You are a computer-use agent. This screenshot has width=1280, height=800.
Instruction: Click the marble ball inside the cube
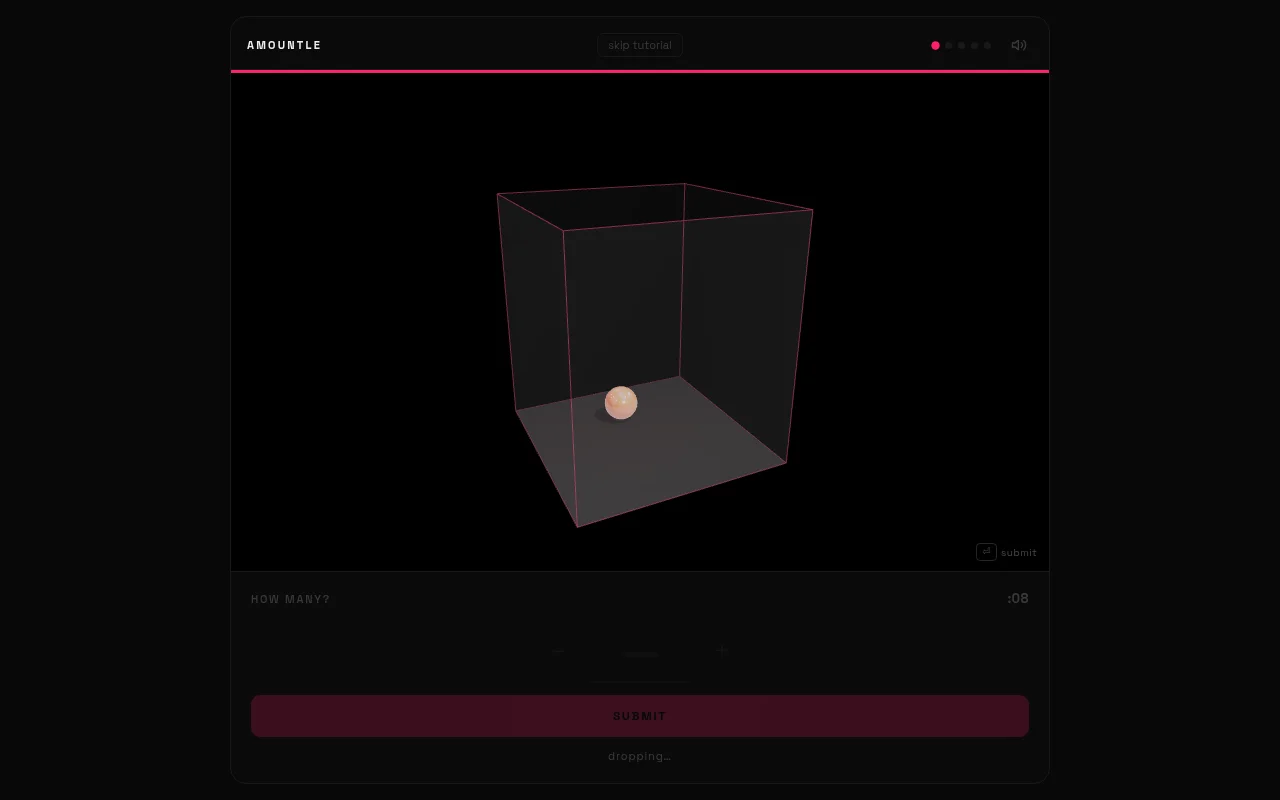coord(621,403)
